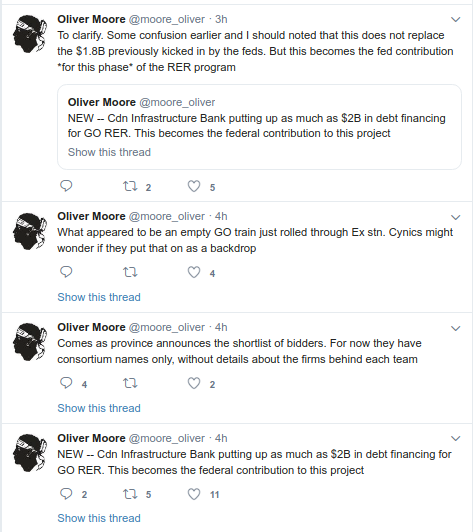Retweet the shortlist of bidders tweet

[130, 383]
